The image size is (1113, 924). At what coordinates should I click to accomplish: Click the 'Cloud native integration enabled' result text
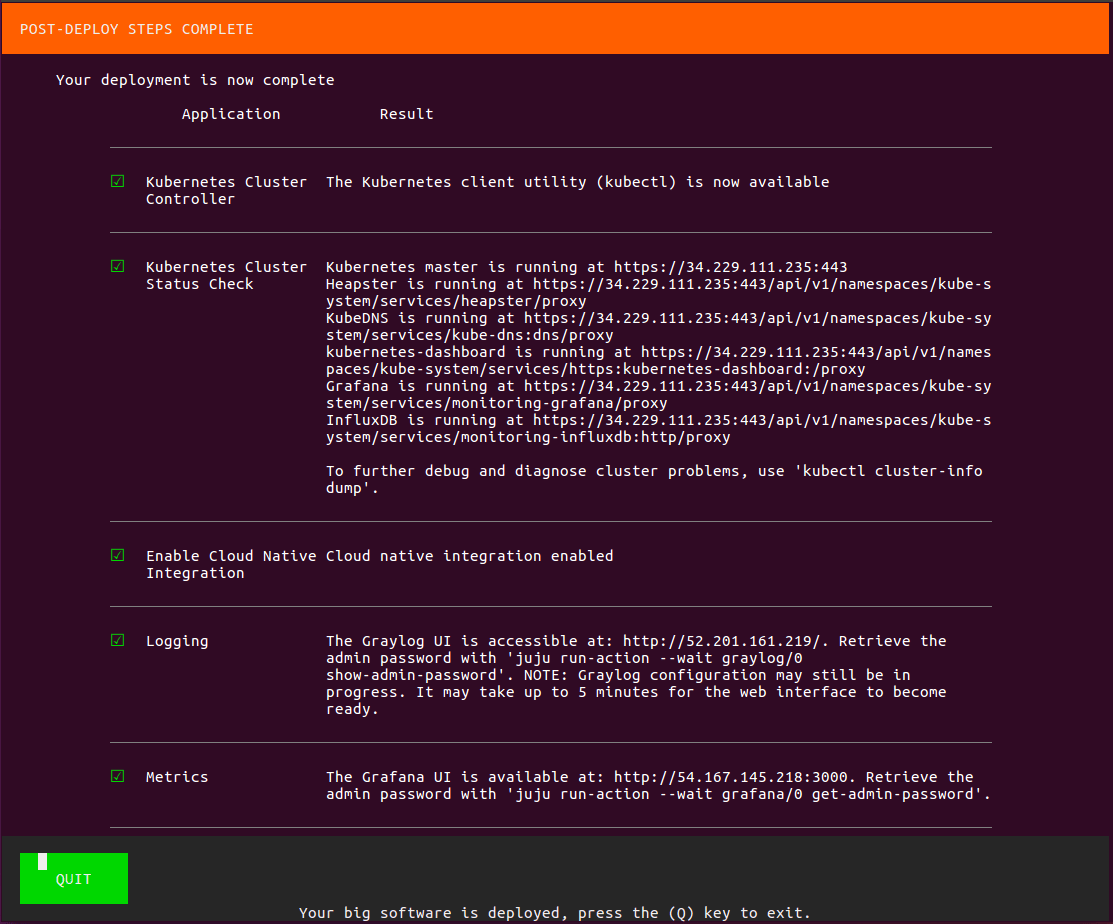tap(469, 556)
